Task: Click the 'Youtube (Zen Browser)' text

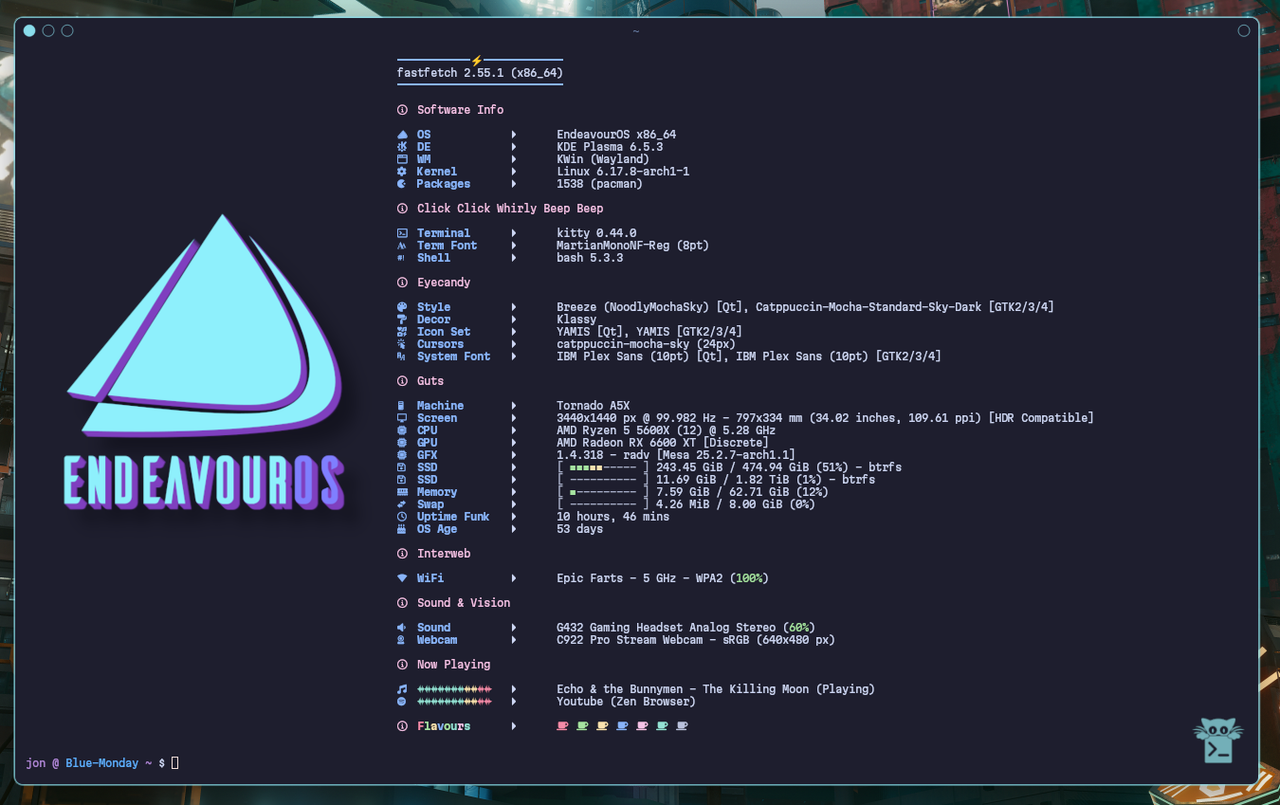Action: click(x=626, y=701)
